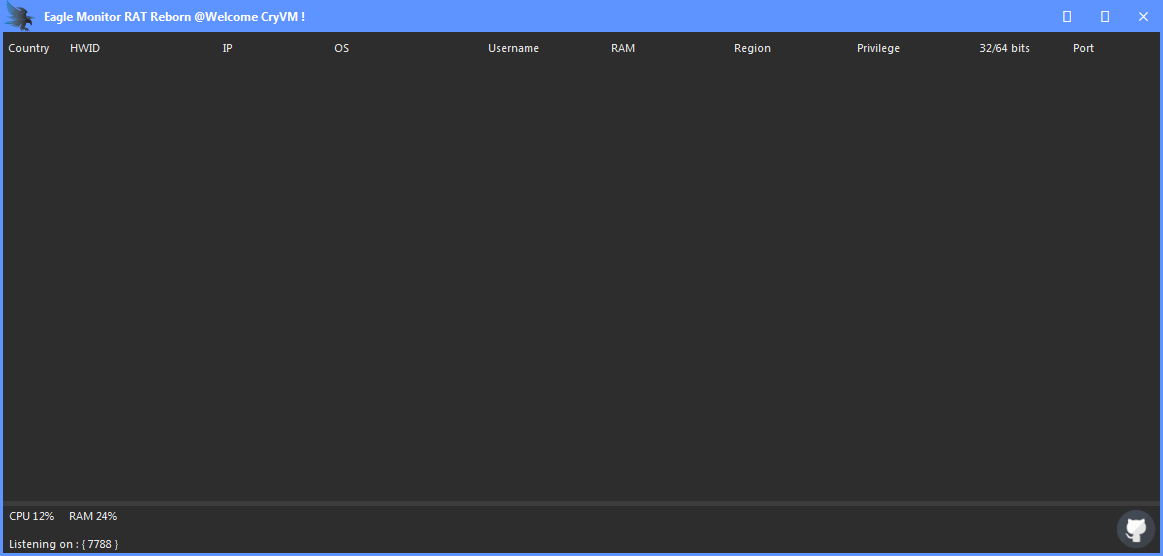Viewport: 1163px width, 556px height.
Task: Maximize the Eagle Monitor window
Action: pyautogui.click(x=1105, y=16)
